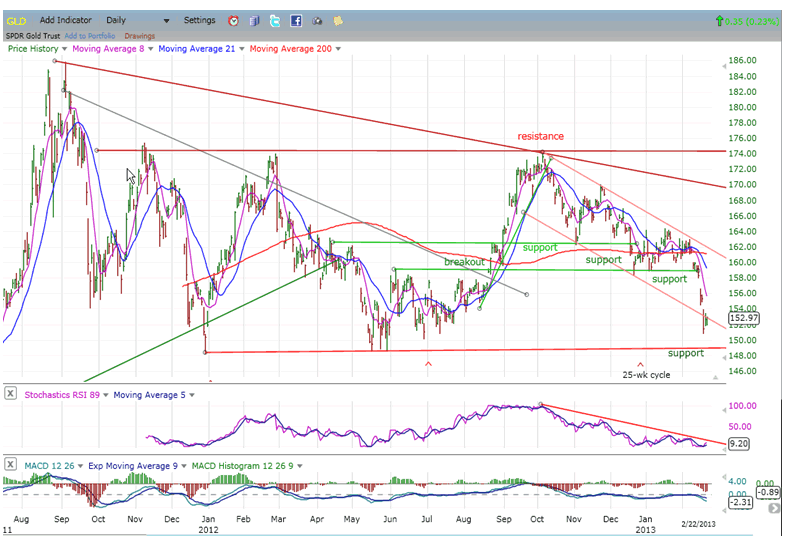Click the MACD Histogram 12 26 9 label
786x537 pixels.
pos(243,466)
